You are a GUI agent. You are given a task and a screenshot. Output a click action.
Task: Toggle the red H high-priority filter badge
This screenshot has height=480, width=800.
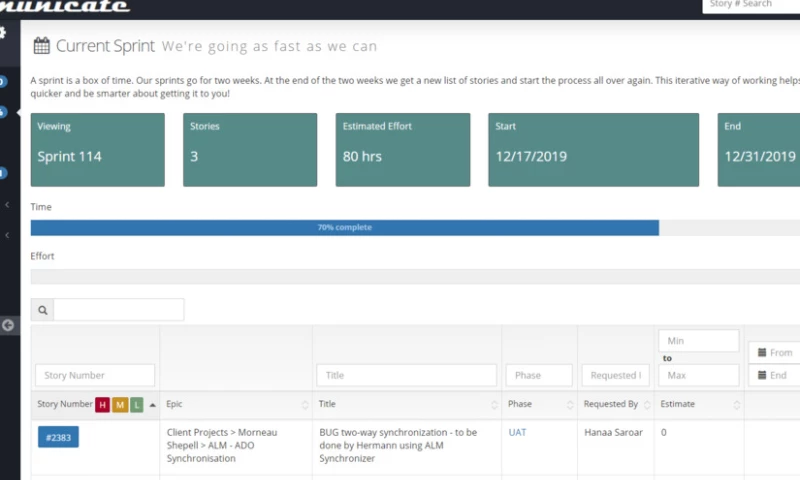102,404
